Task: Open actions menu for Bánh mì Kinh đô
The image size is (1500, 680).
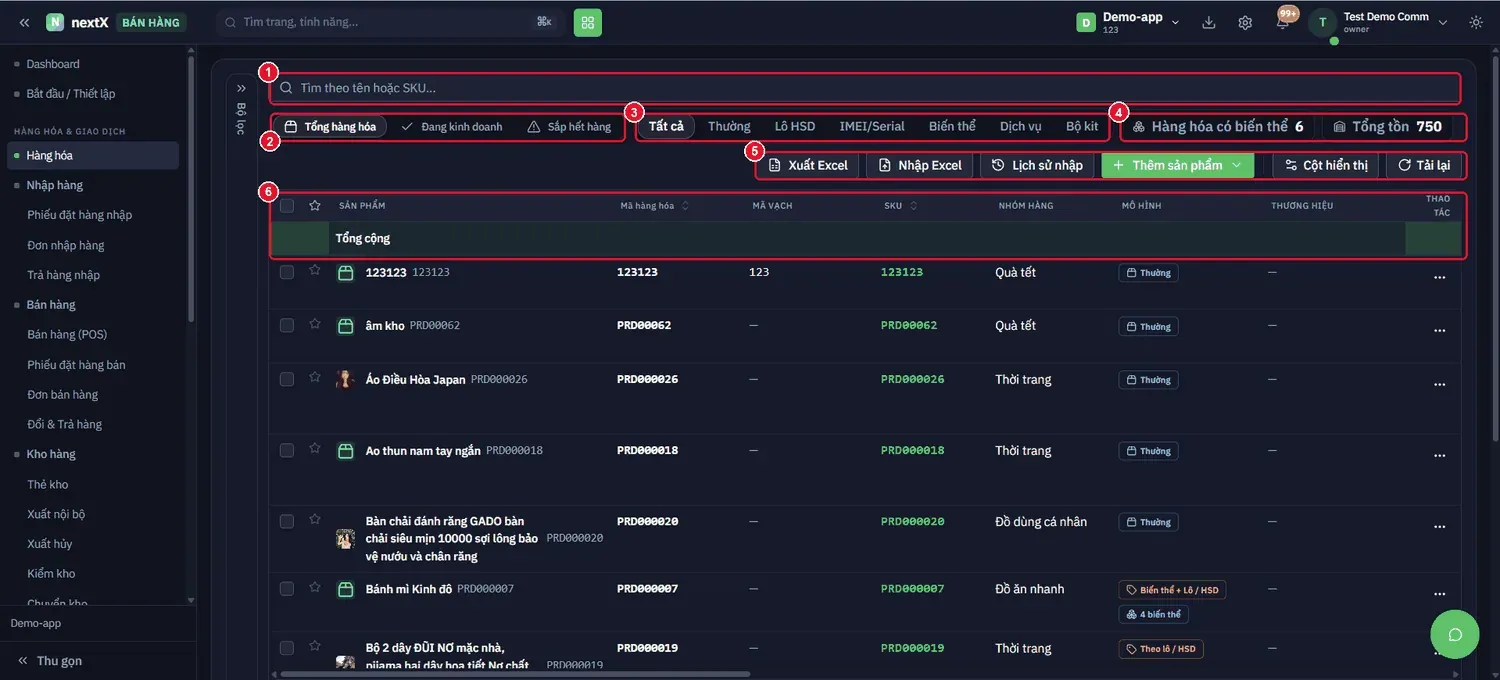Action: coord(1439,593)
